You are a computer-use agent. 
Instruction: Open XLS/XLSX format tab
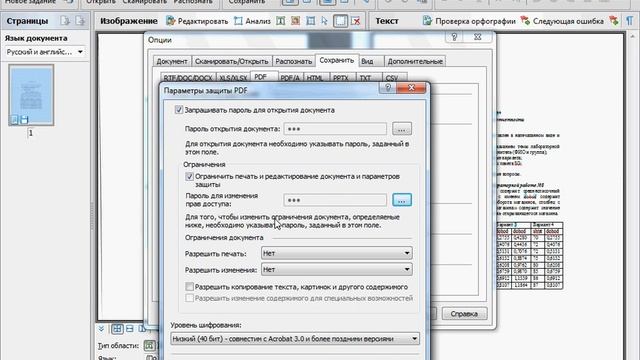pos(233,78)
